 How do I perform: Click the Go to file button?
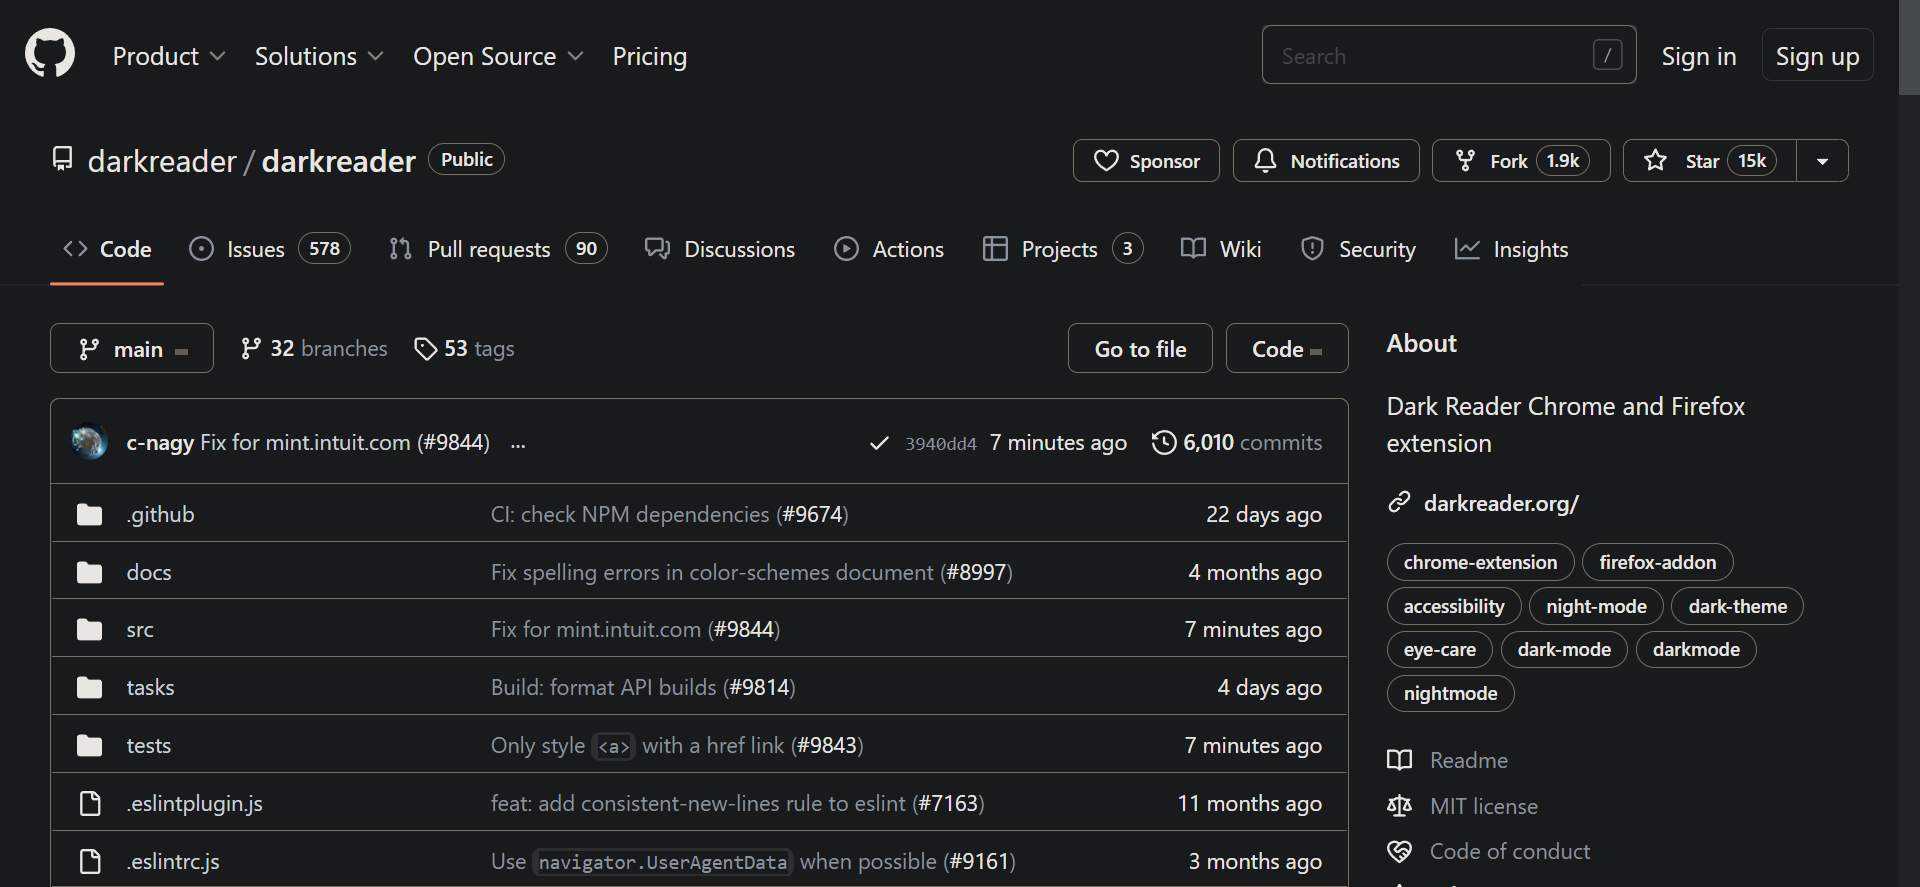click(x=1140, y=348)
